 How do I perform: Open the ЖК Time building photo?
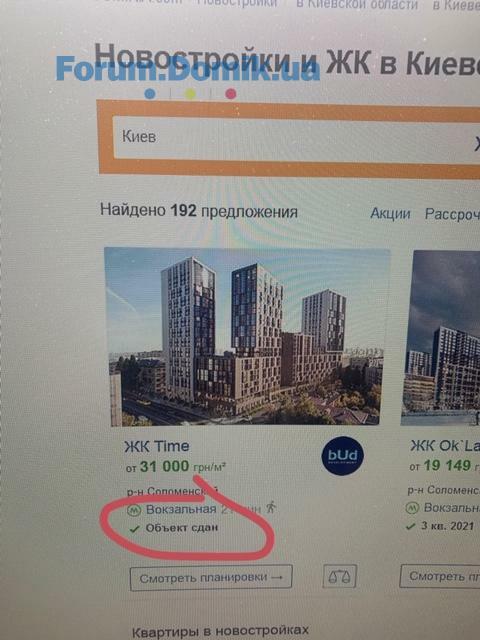245,337
